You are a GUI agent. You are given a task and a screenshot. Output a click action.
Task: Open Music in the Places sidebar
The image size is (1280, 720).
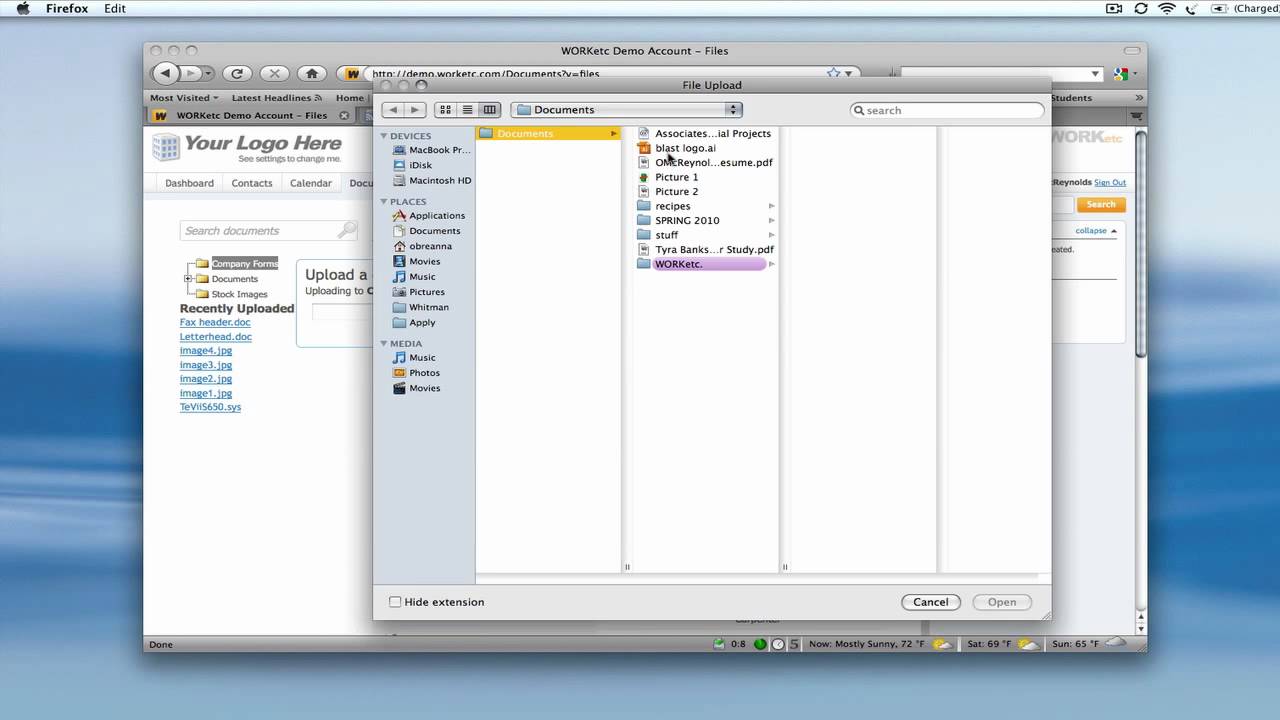click(x=414, y=276)
